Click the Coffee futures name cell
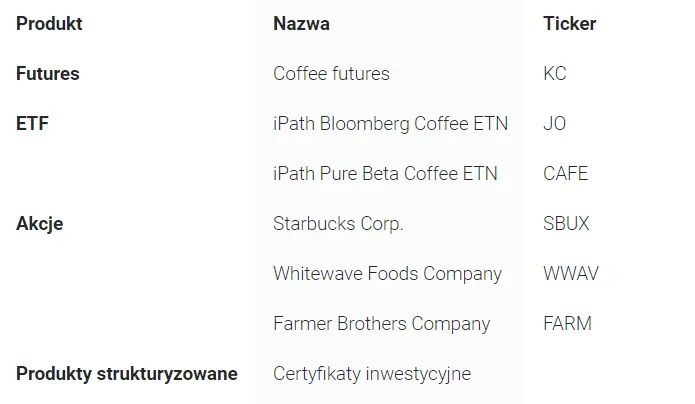Screen dimensions: 695x404 click(x=331, y=74)
